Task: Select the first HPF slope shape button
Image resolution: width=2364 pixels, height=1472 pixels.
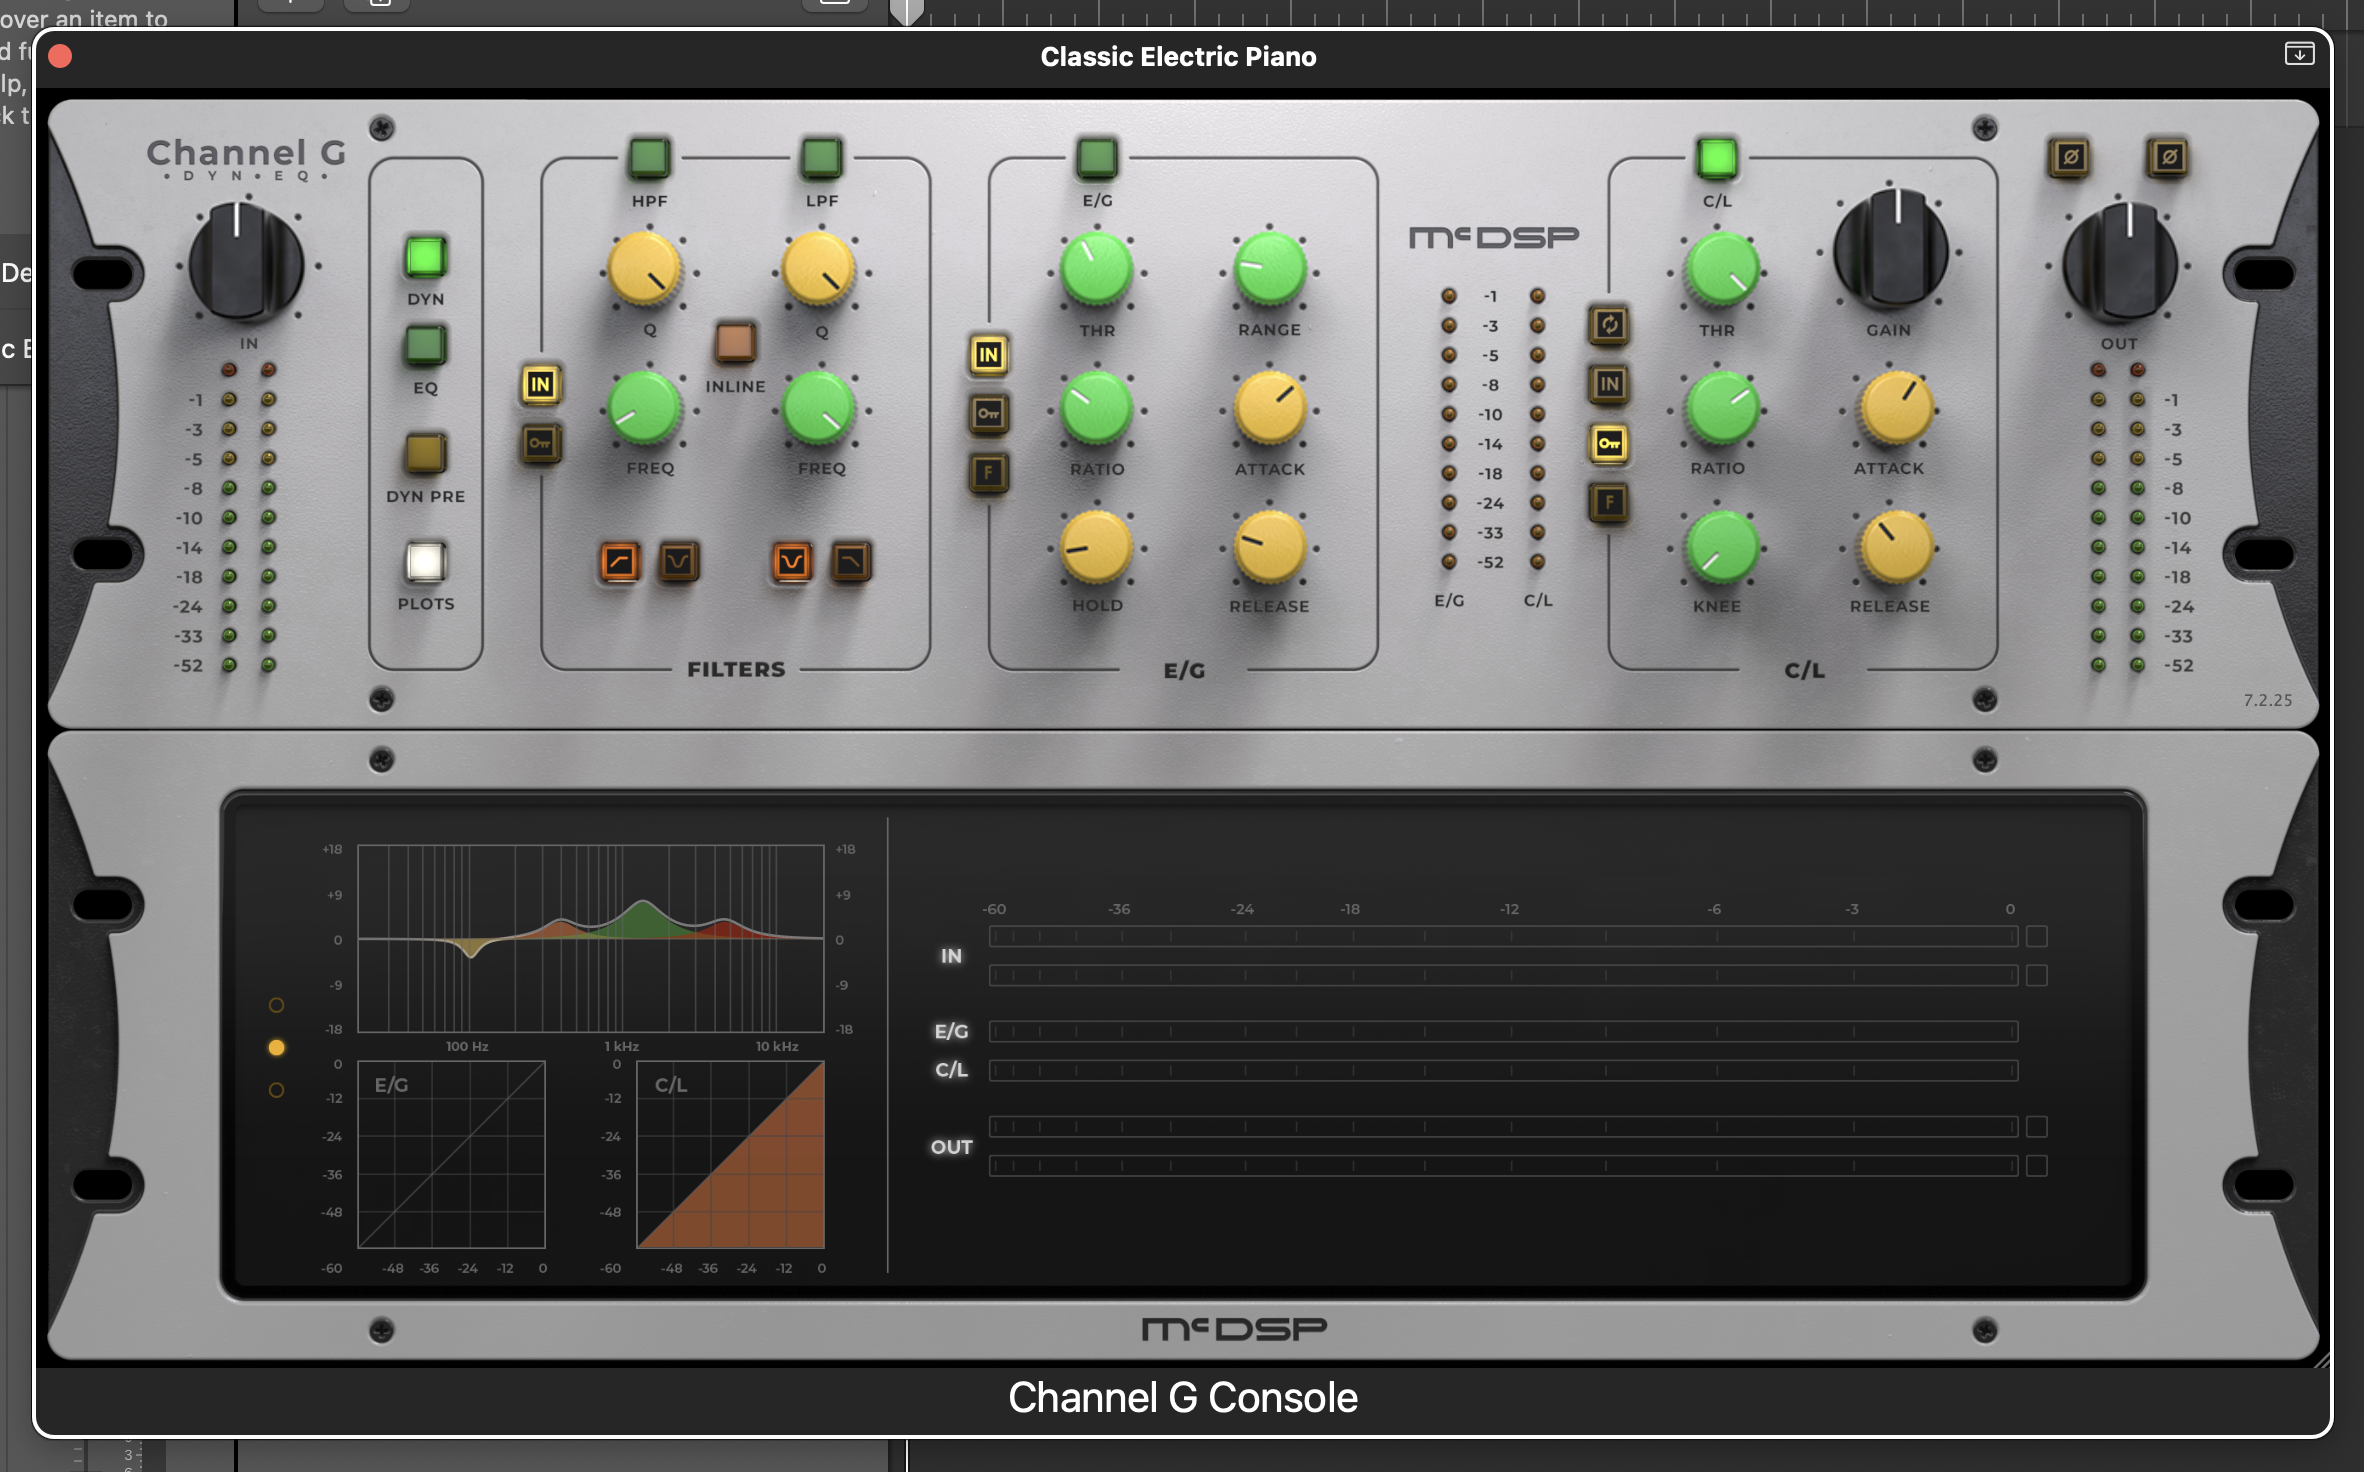Action: coord(619,561)
